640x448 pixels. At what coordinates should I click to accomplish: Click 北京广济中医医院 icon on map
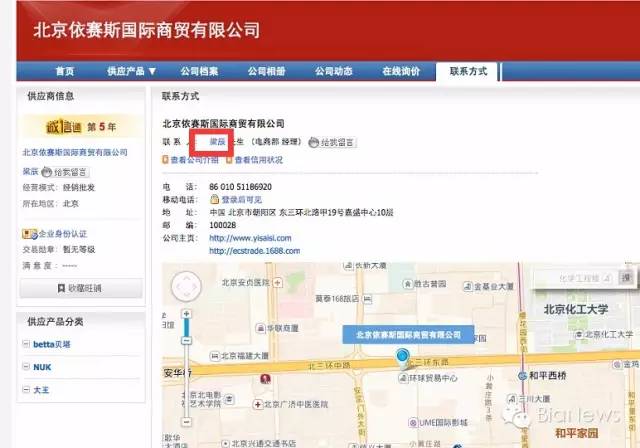[x=258, y=404]
